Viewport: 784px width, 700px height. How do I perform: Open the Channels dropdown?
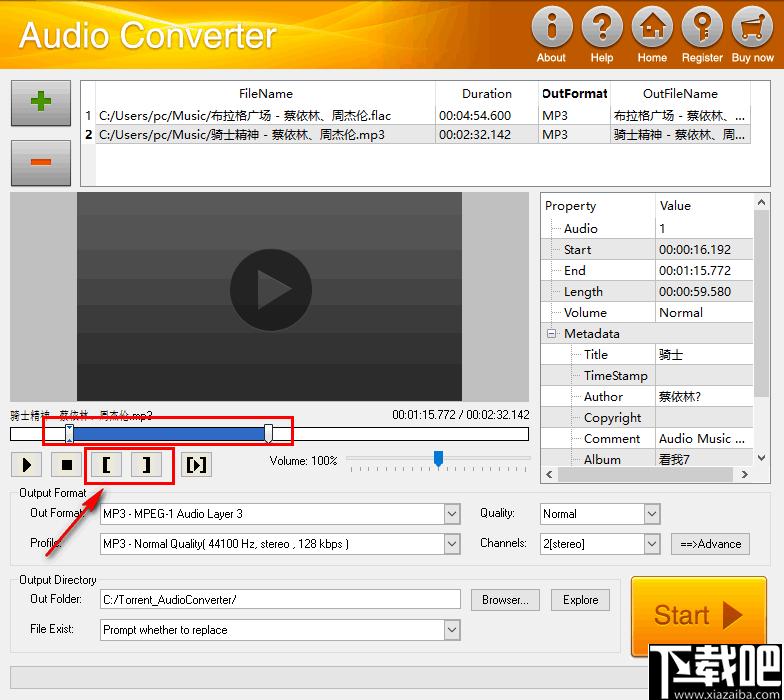pyautogui.click(x=652, y=544)
